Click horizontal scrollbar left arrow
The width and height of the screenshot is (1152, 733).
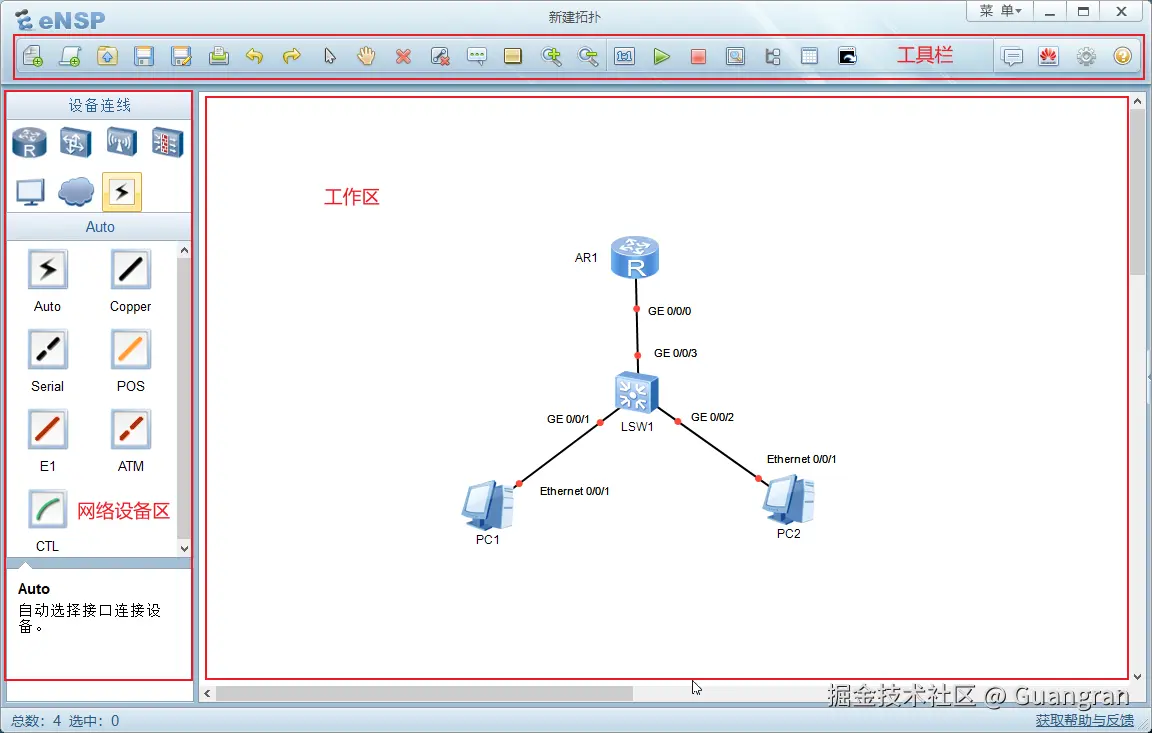tap(207, 693)
